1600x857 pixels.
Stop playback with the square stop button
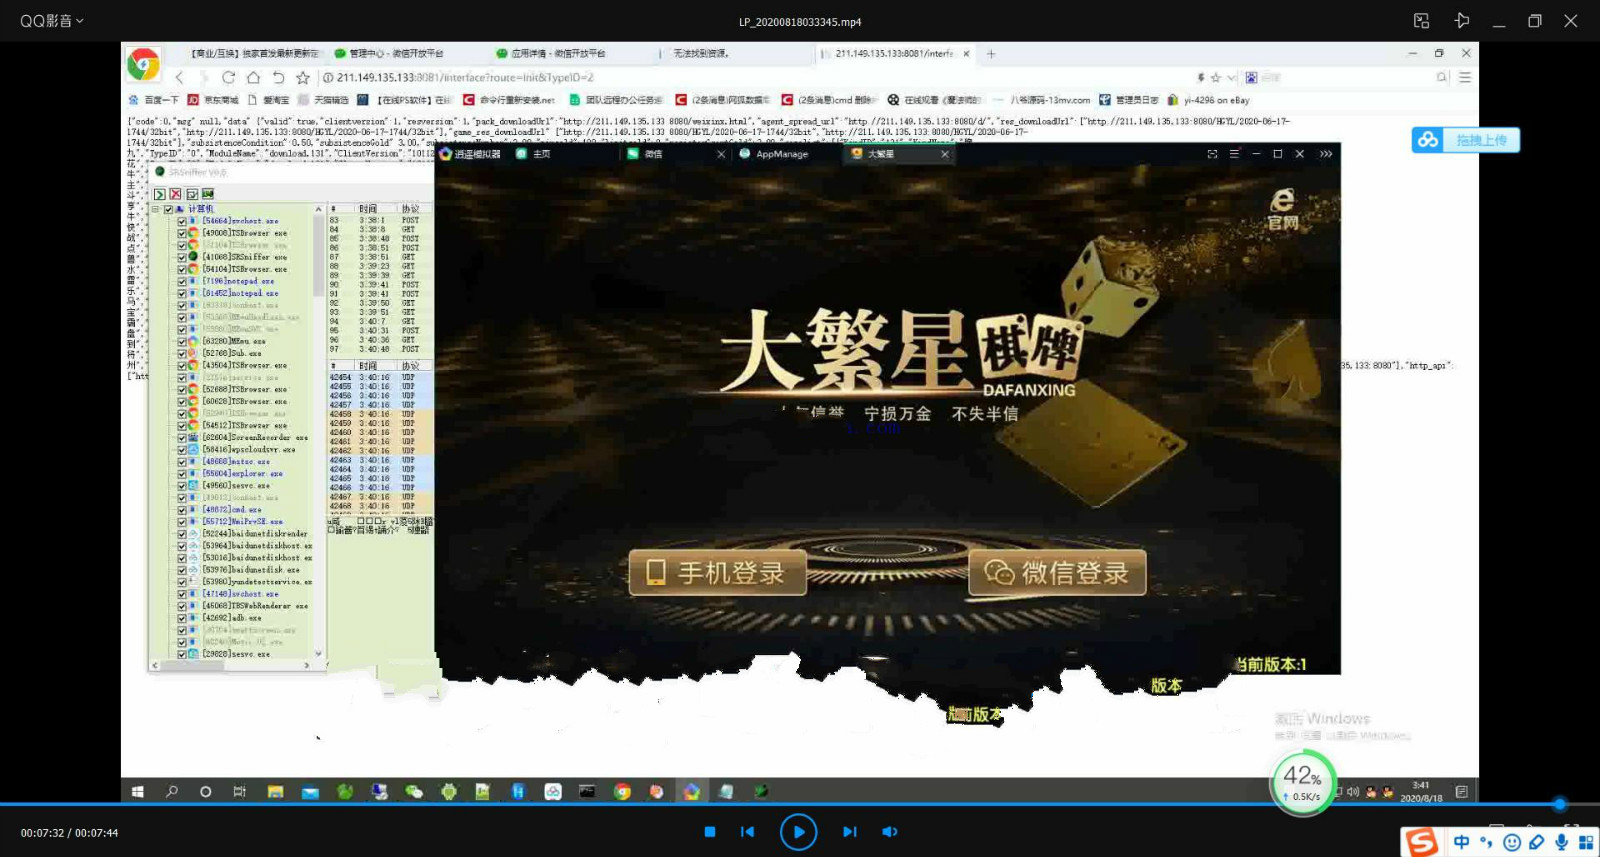pyautogui.click(x=710, y=832)
